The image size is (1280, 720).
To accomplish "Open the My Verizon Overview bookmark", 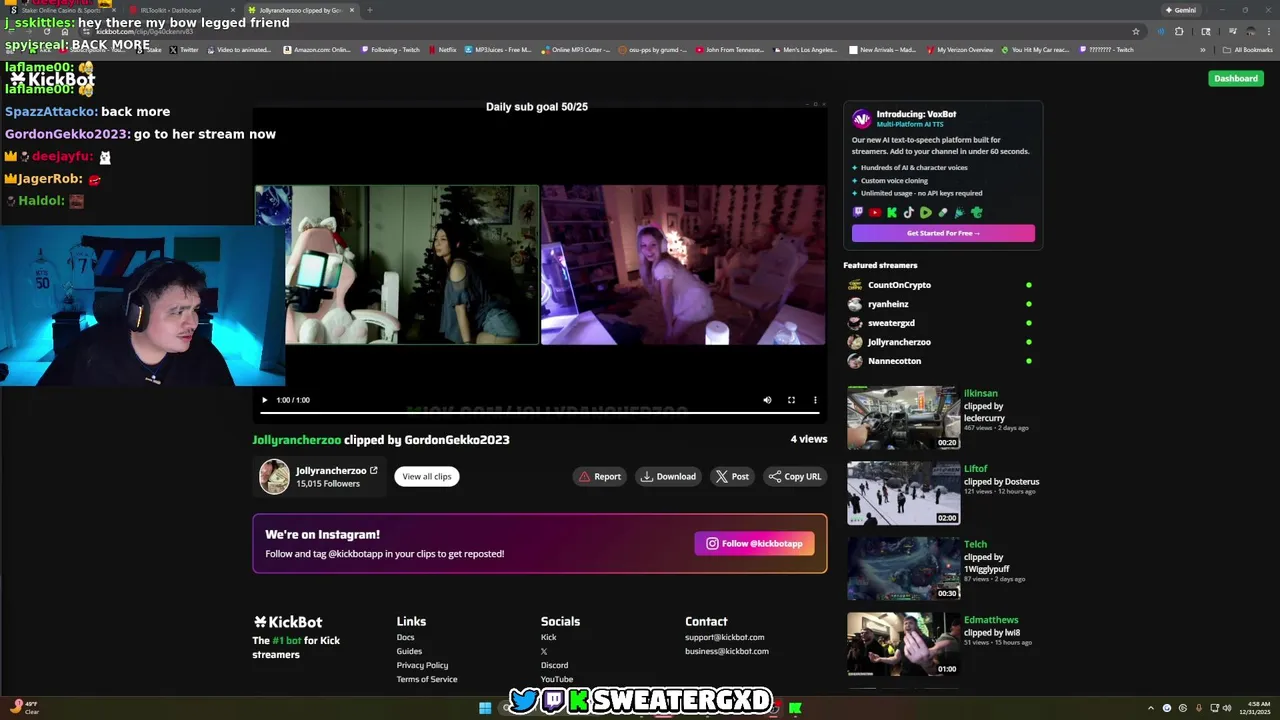I will click(x=960, y=49).
